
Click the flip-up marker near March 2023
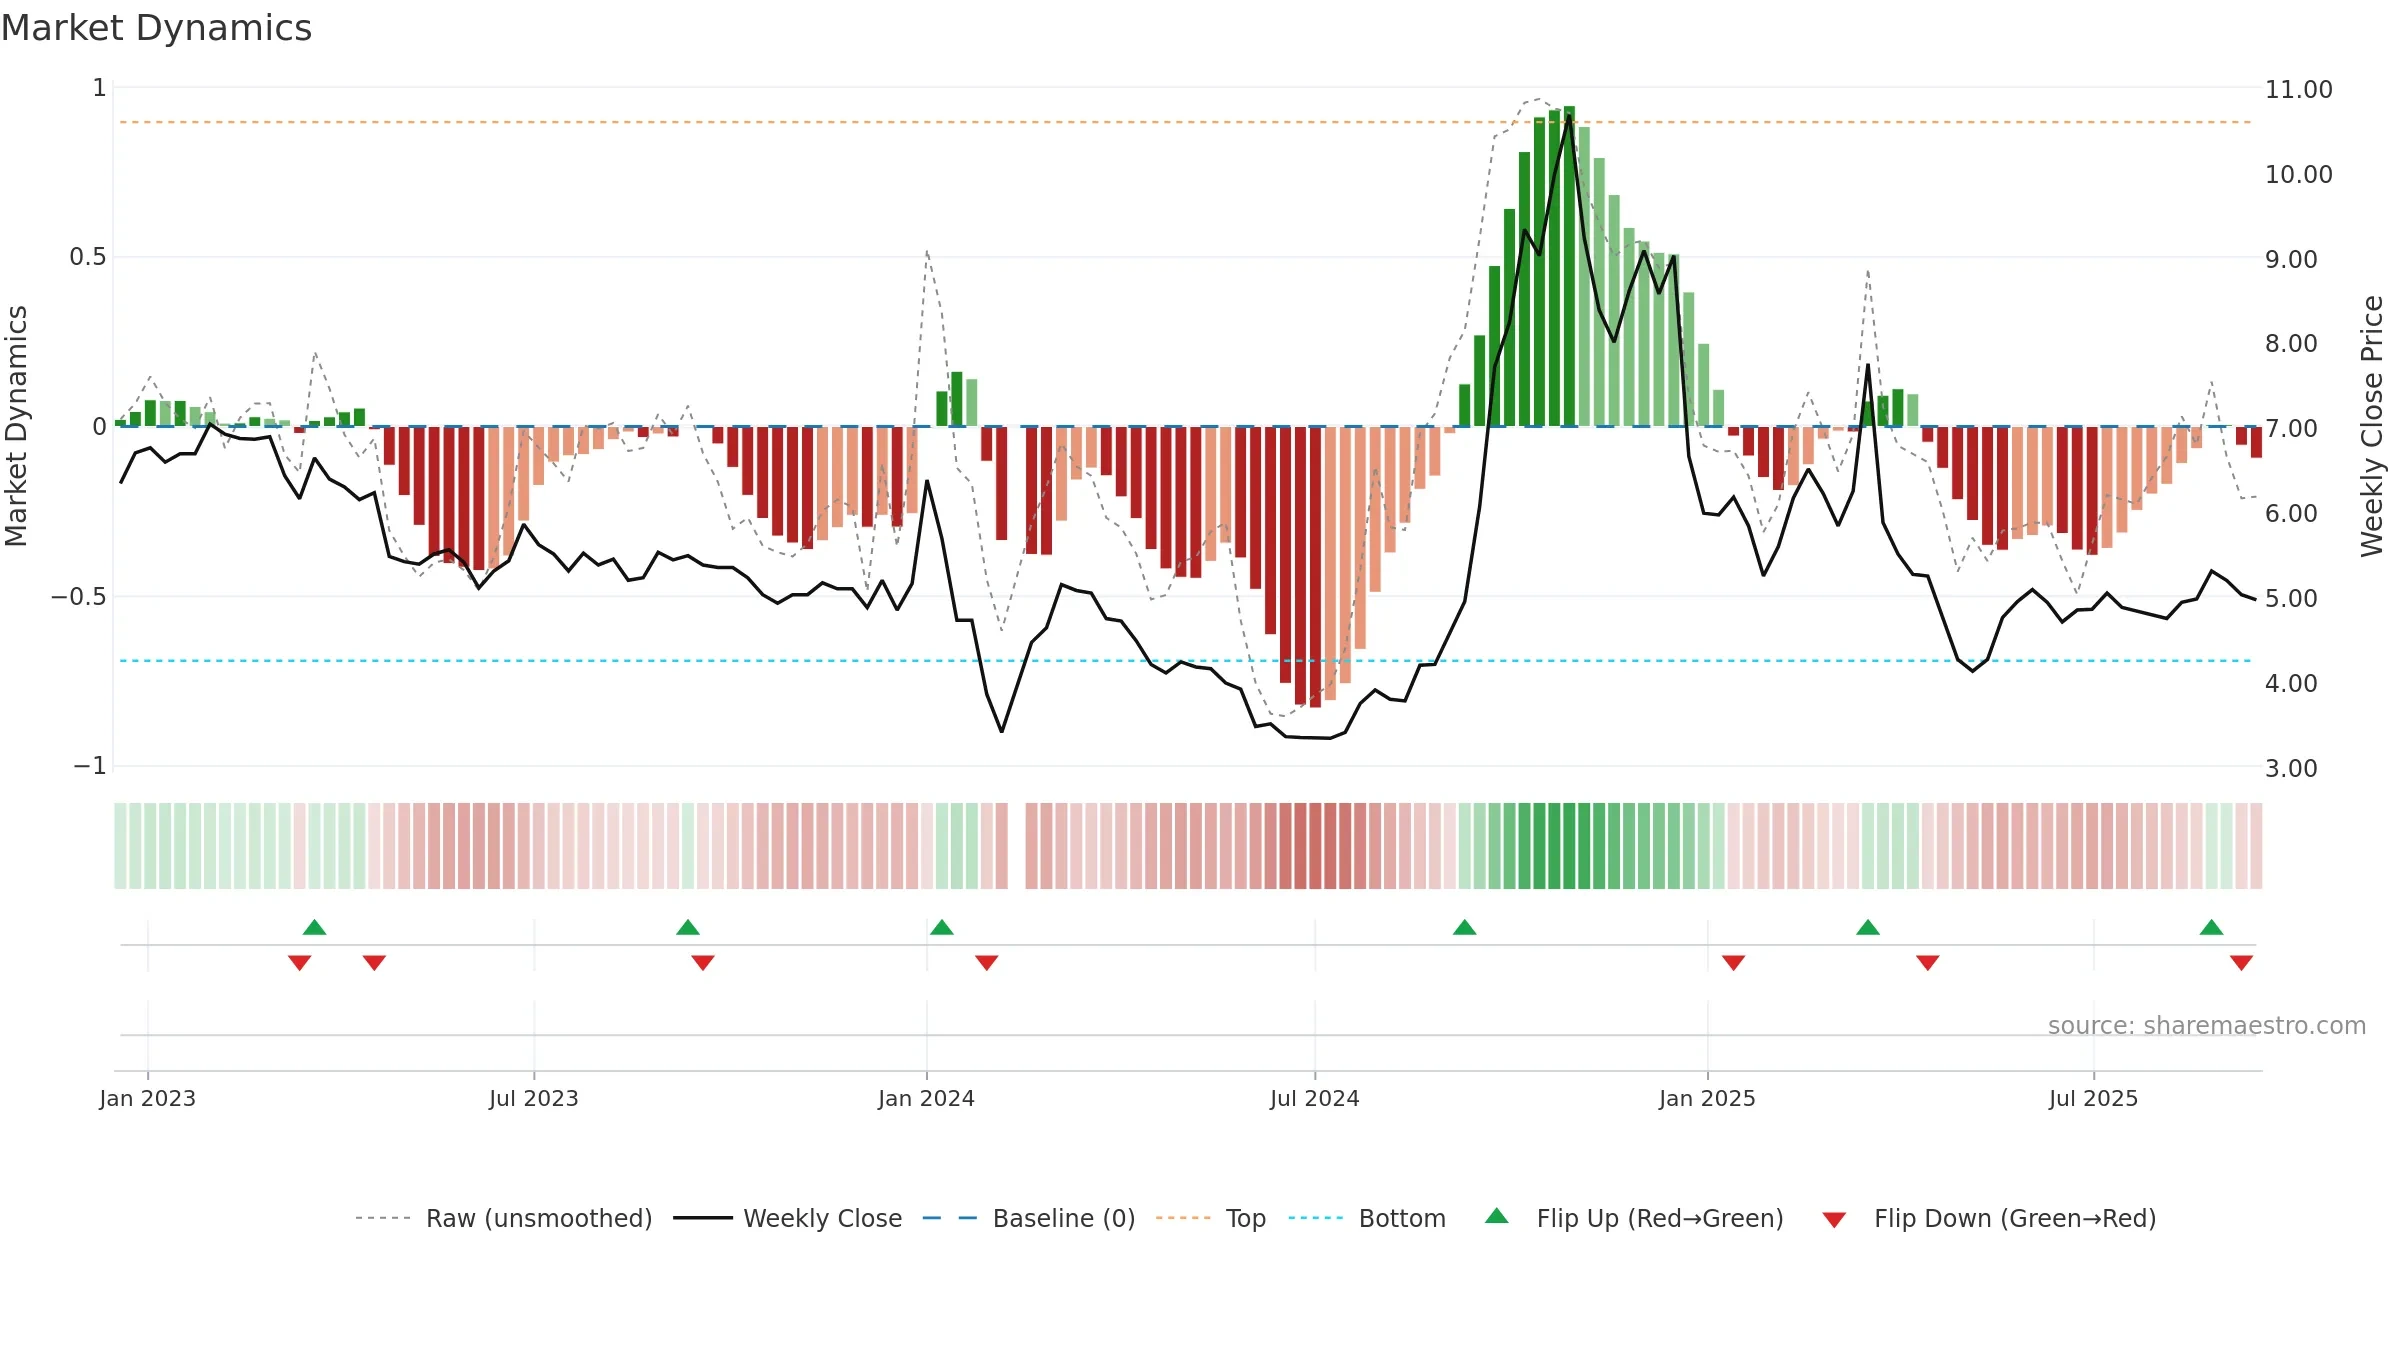pos(315,927)
